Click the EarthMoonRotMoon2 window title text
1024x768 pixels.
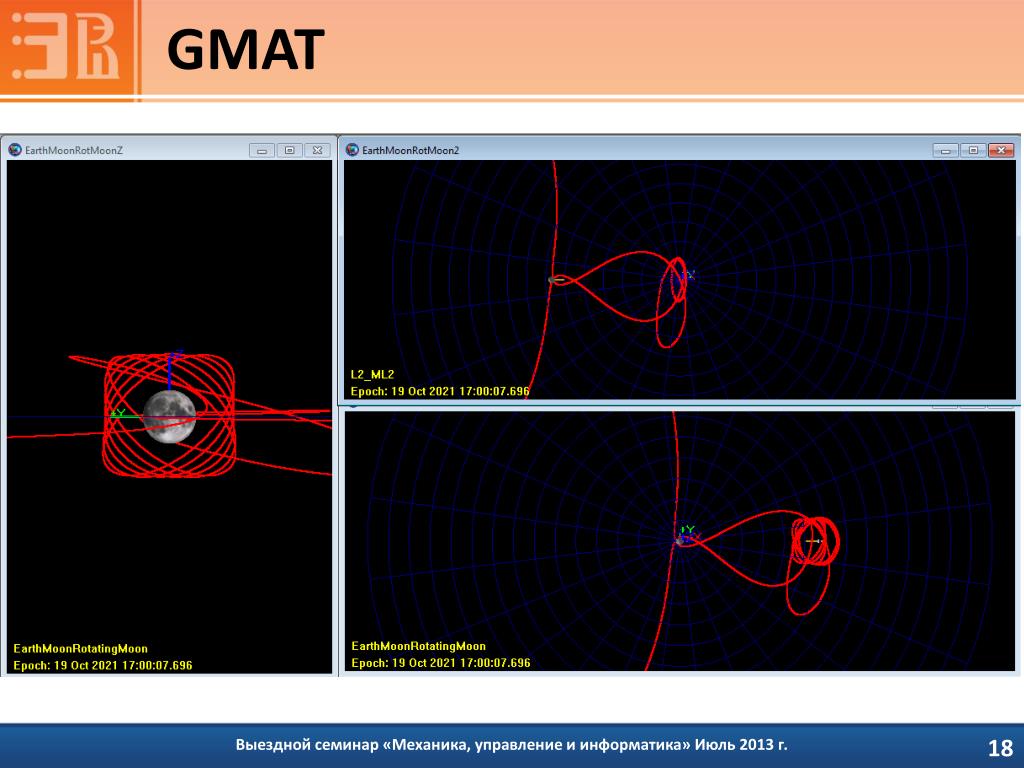(x=411, y=150)
